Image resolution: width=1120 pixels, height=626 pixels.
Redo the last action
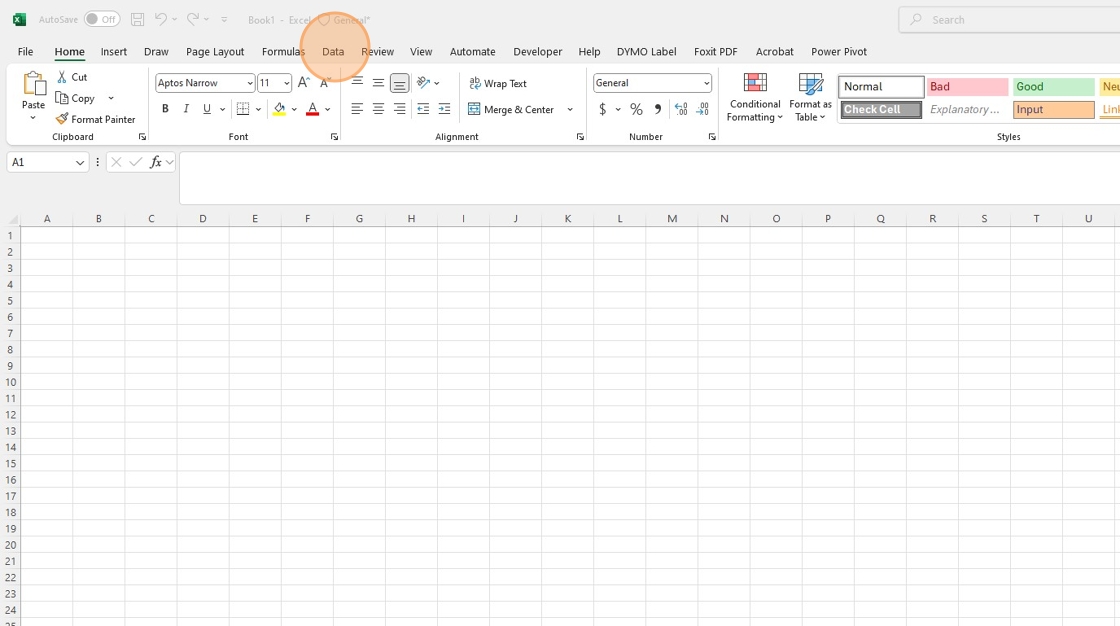tap(193, 19)
